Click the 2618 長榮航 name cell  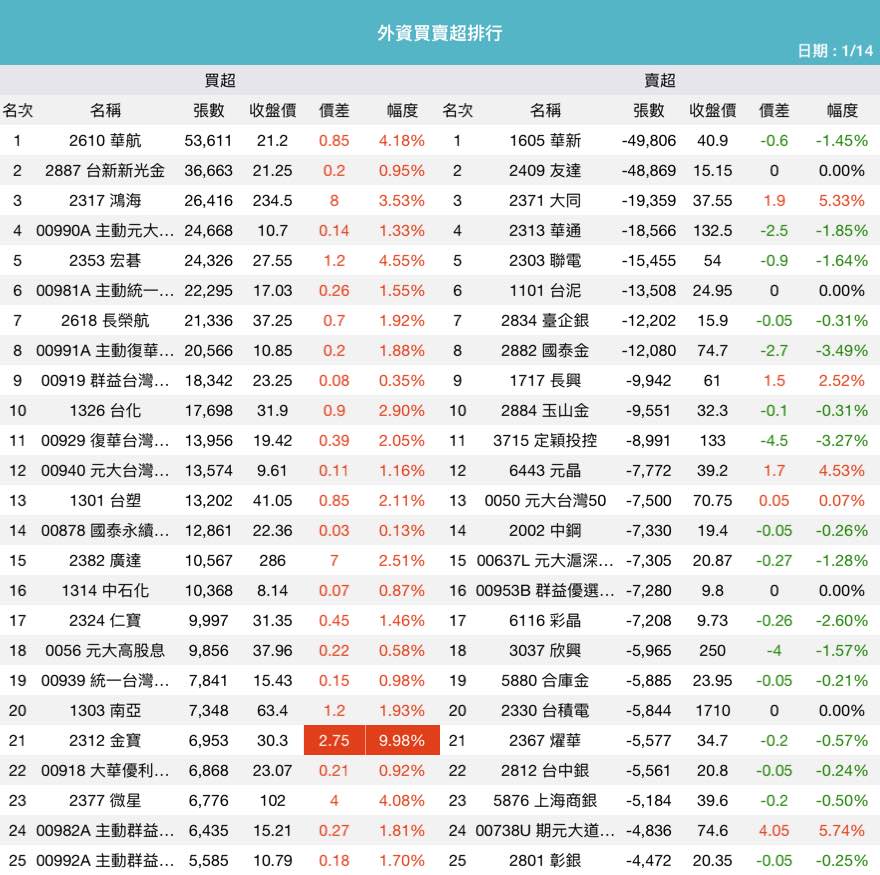click(x=105, y=320)
